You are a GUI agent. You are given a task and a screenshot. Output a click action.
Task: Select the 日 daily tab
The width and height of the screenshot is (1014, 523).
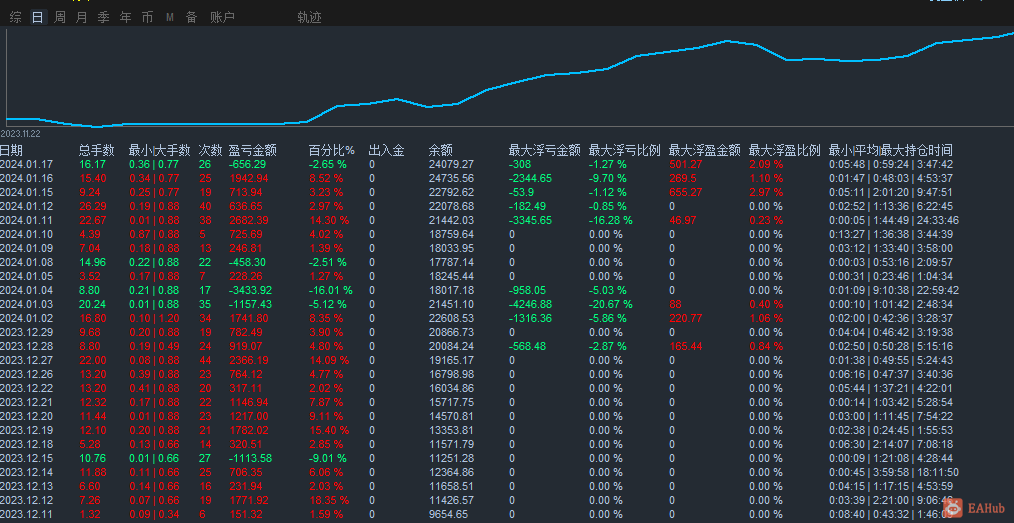[37, 17]
